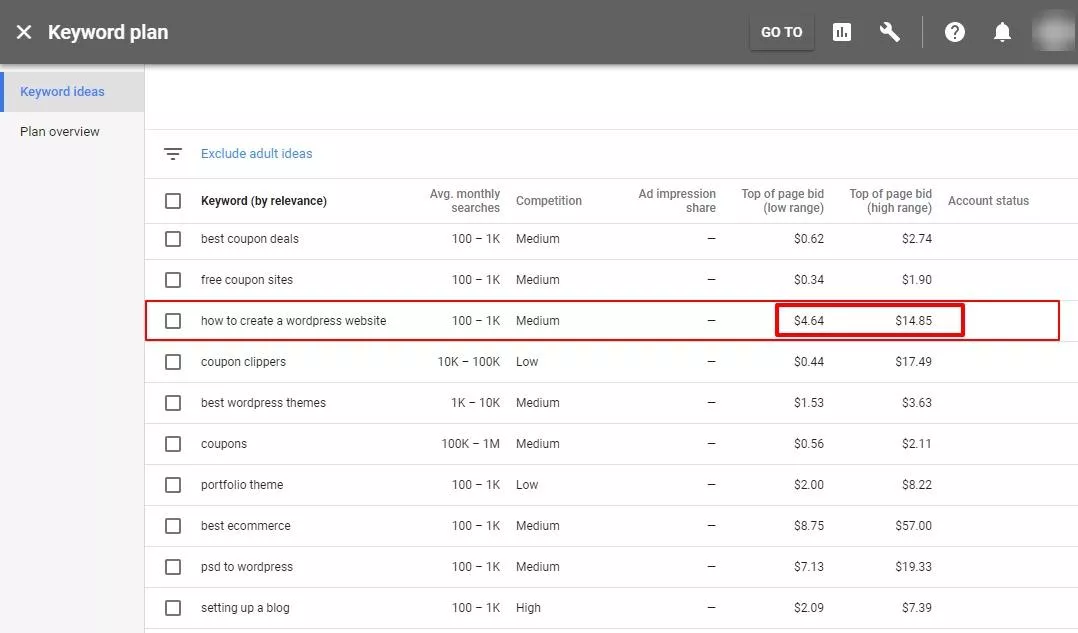Sort by the Competition column header
This screenshot has width=1078, height=633.
[549, 201]
